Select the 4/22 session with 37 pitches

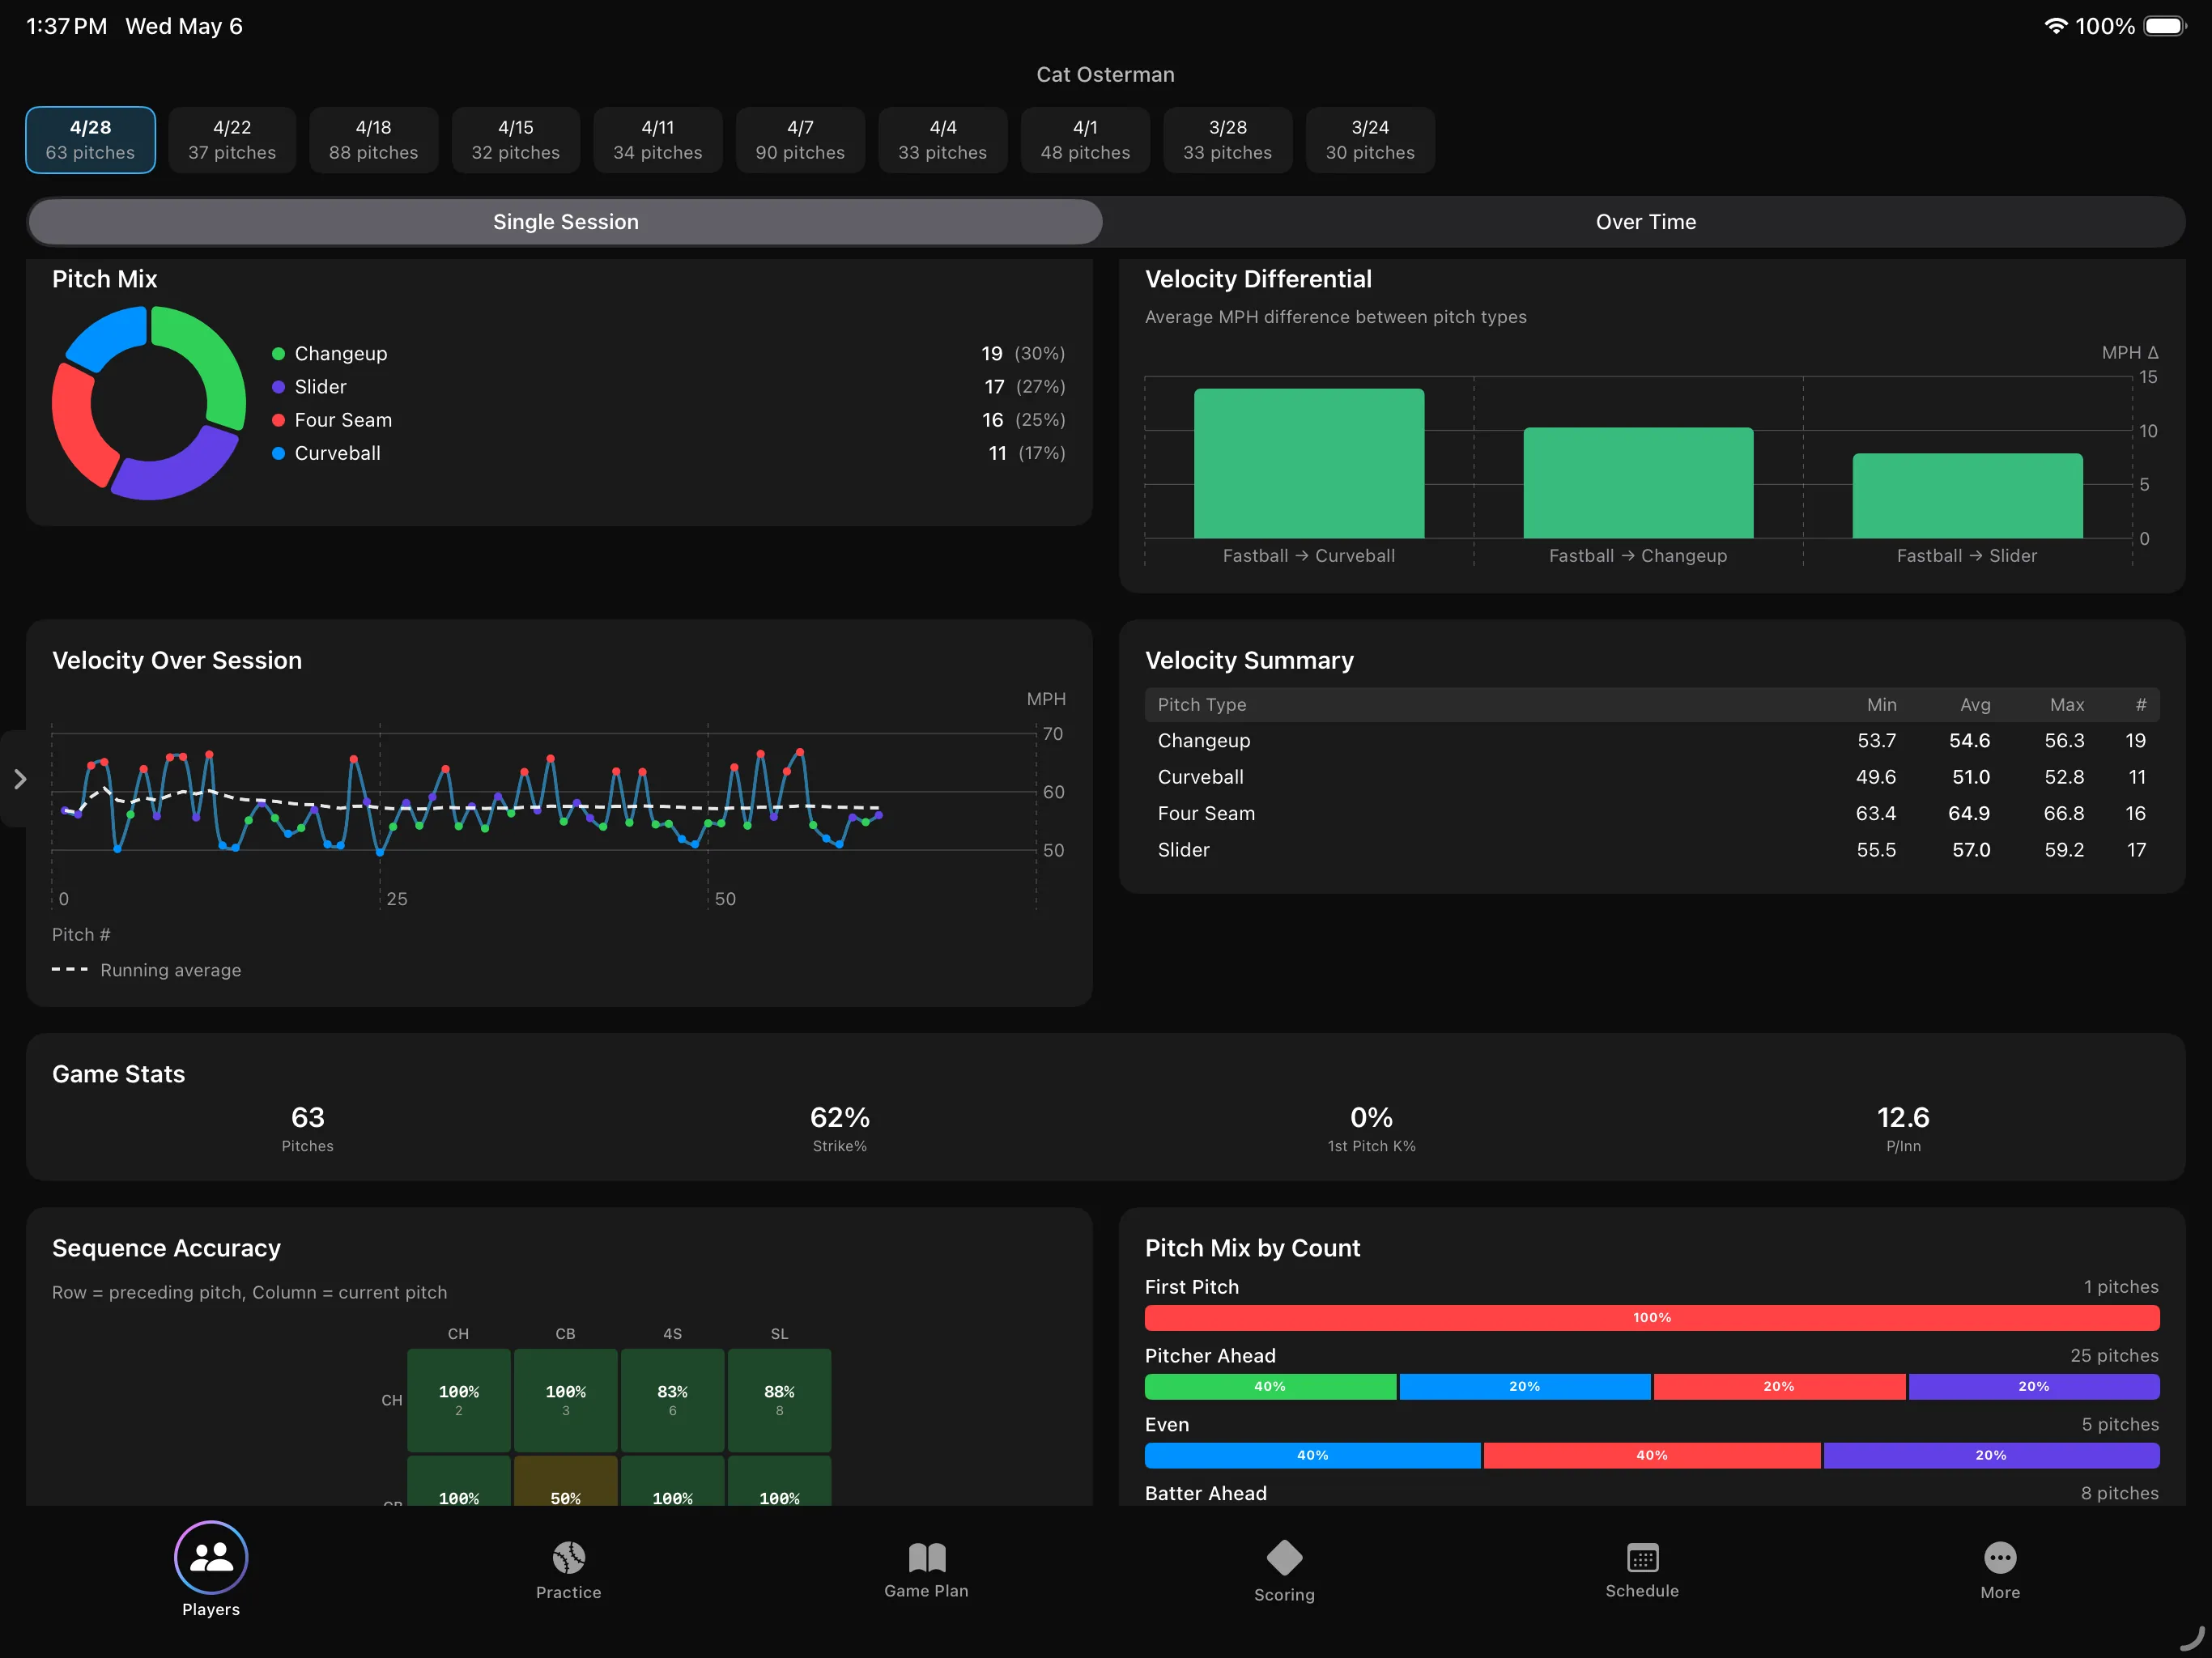click(232, 140)
